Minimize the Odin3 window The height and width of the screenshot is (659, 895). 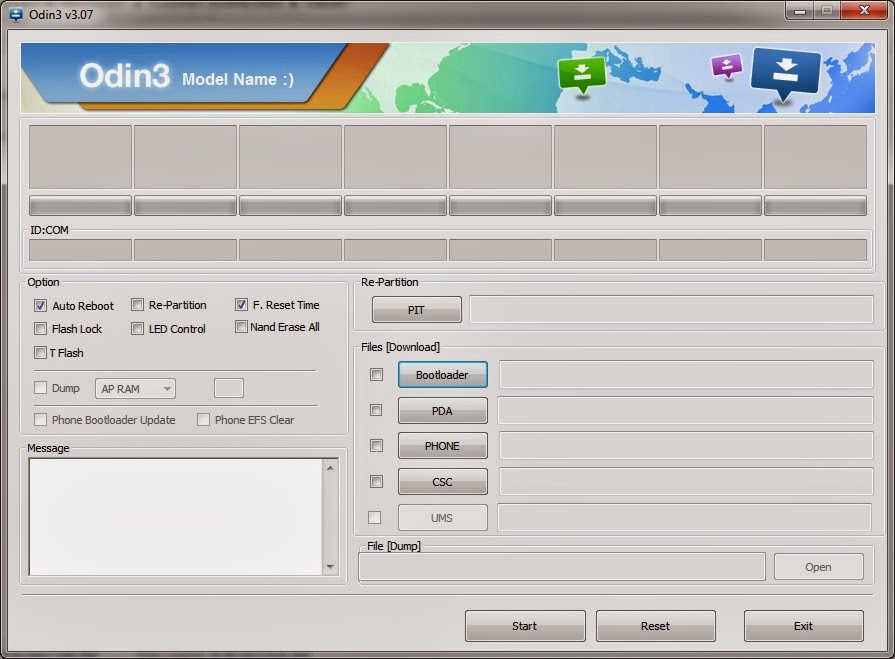coord(799,11)
